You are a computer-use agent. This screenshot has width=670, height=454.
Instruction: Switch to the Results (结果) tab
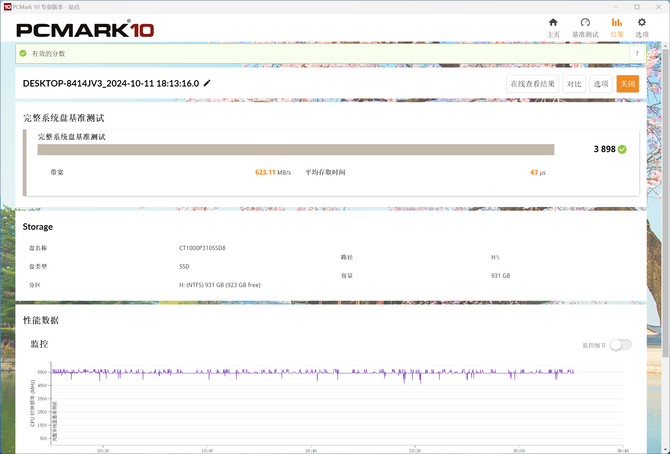[617, 28]
